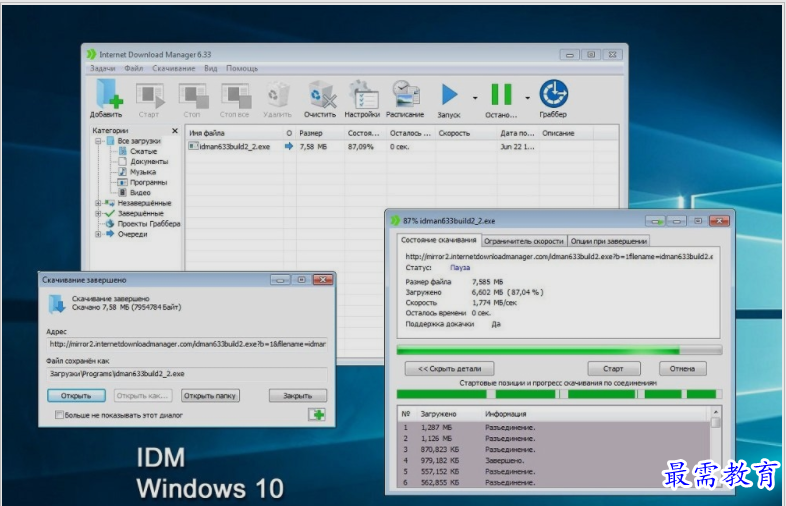Screen dimensions: 786x506
Task: Open dropdown arrow next to Останов
Action: click(x=527, y=98)
